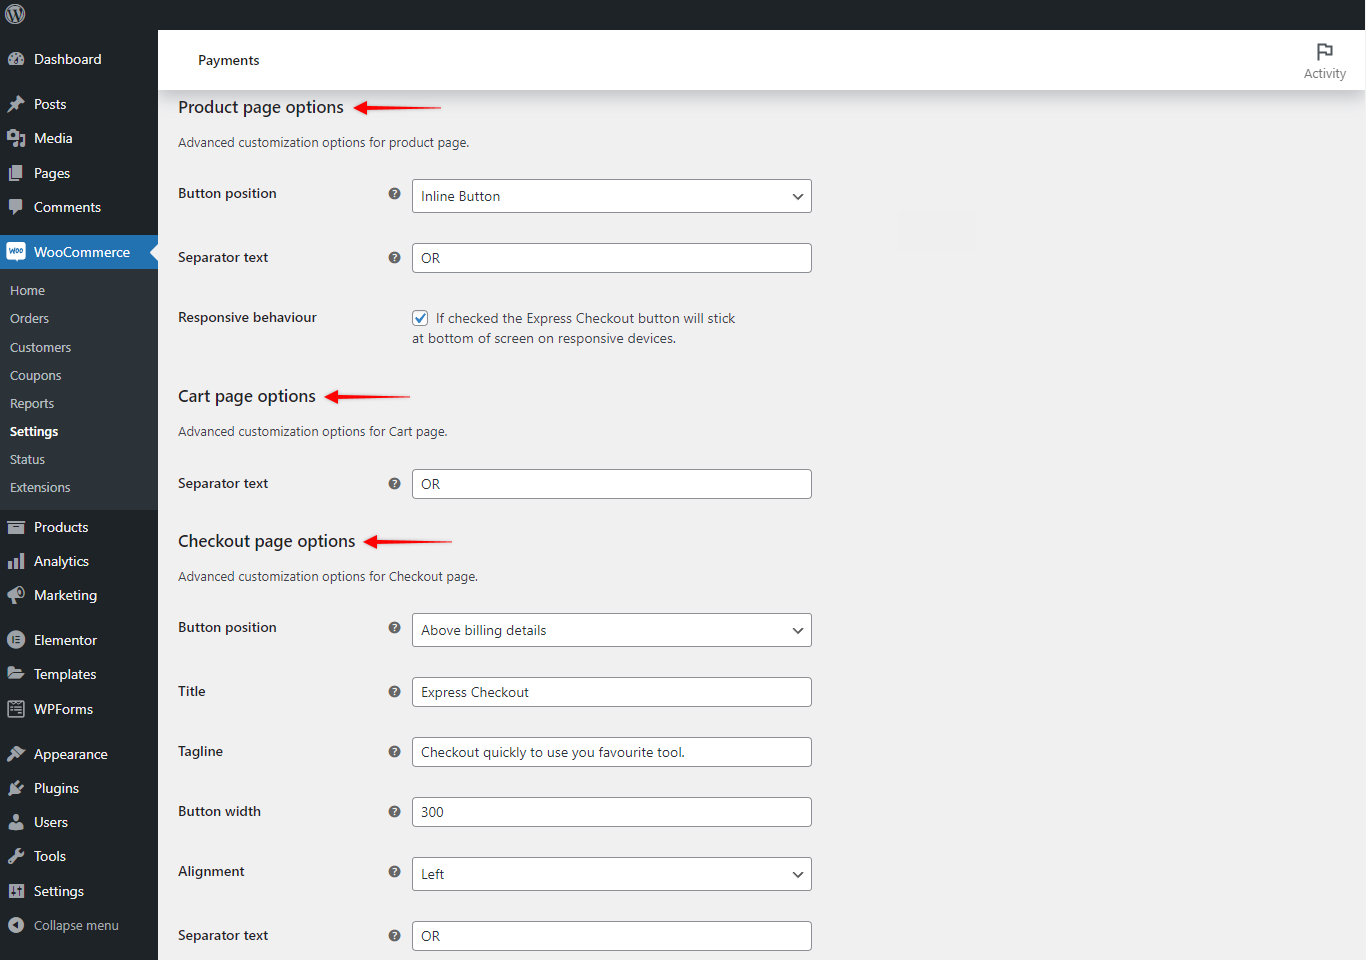Open the Posts menu label

point(50,104)
